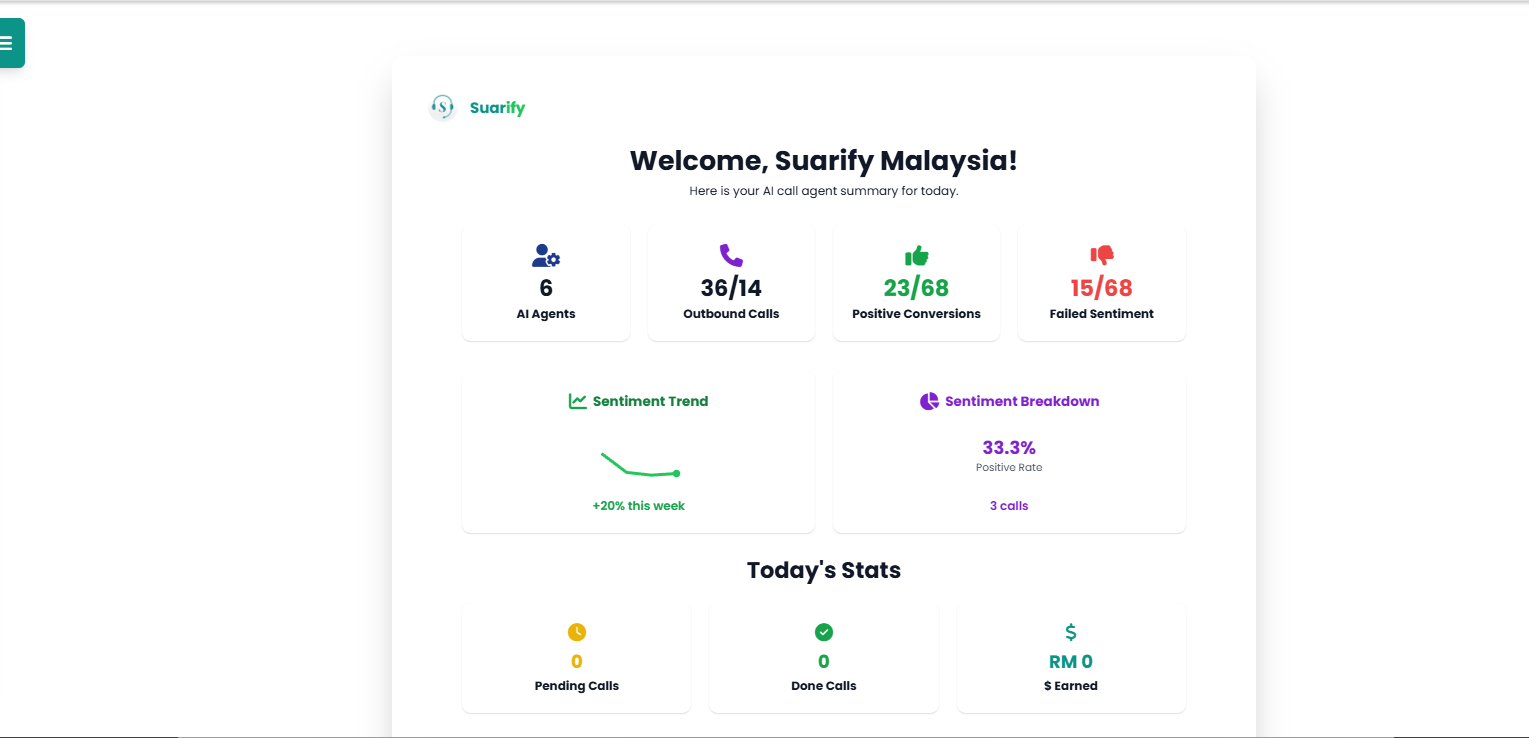
Task: Click the +20% this week label
Action: coord(638,506)
